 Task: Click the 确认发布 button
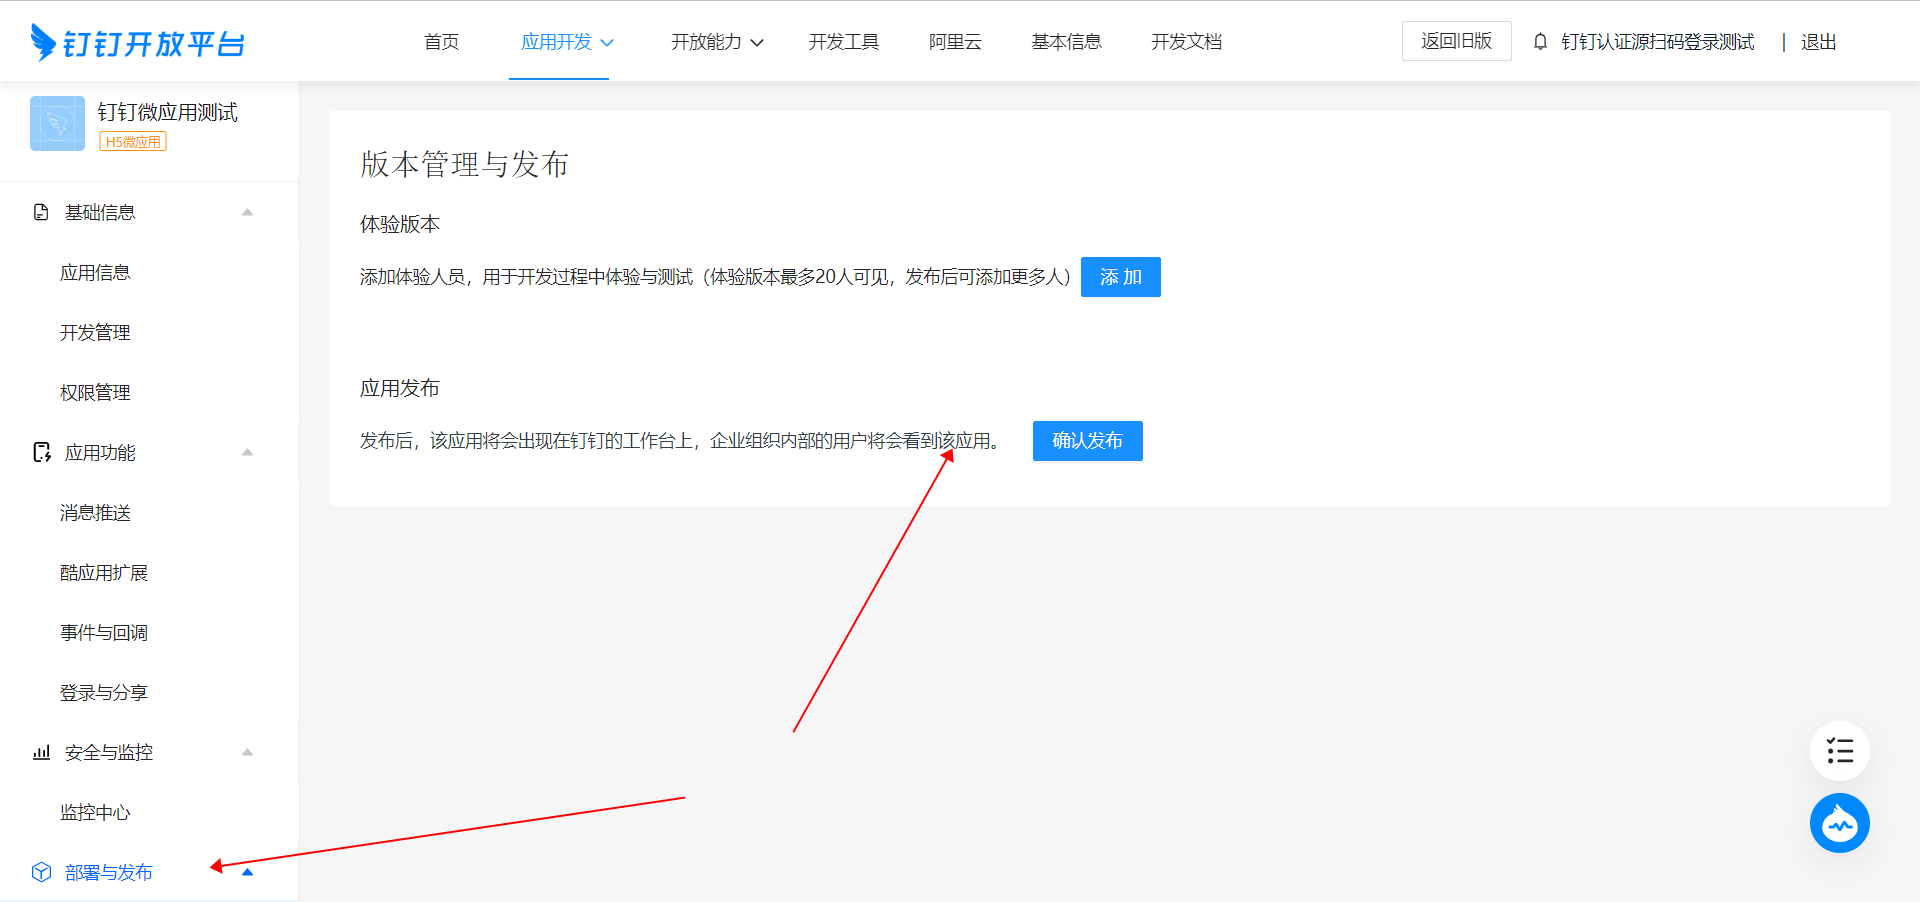click(x=1088, y=441)
